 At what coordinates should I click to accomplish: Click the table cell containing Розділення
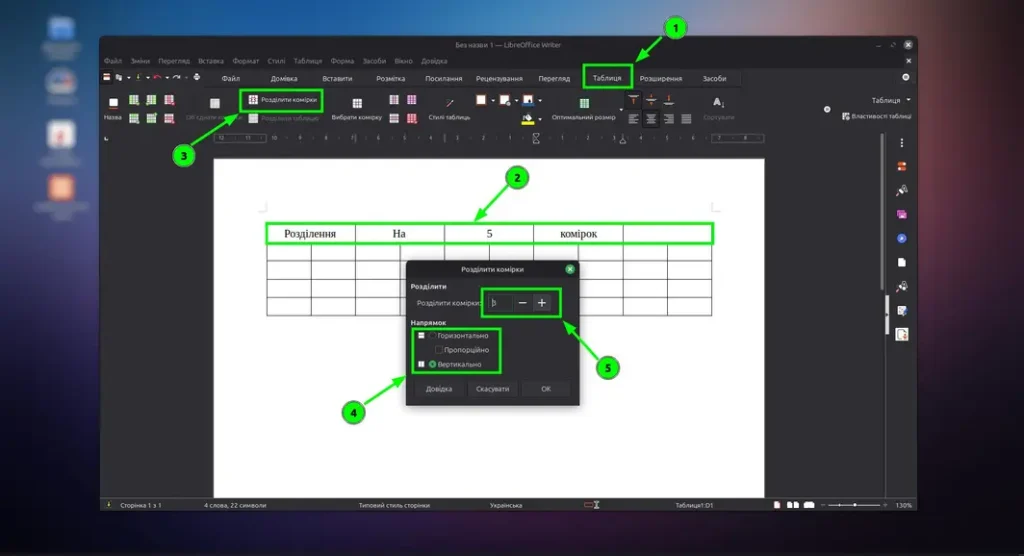click(310, 234)
